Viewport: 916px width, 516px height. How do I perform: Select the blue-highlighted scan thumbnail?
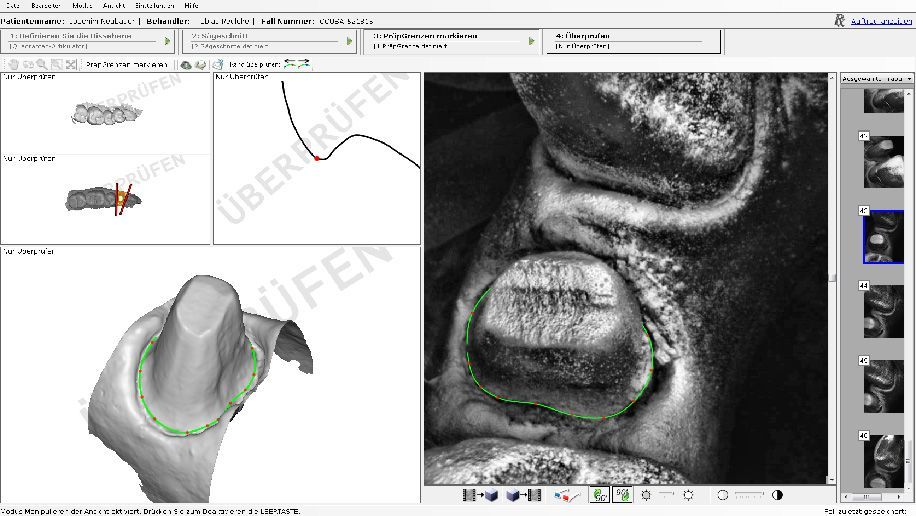coord(883,237)
